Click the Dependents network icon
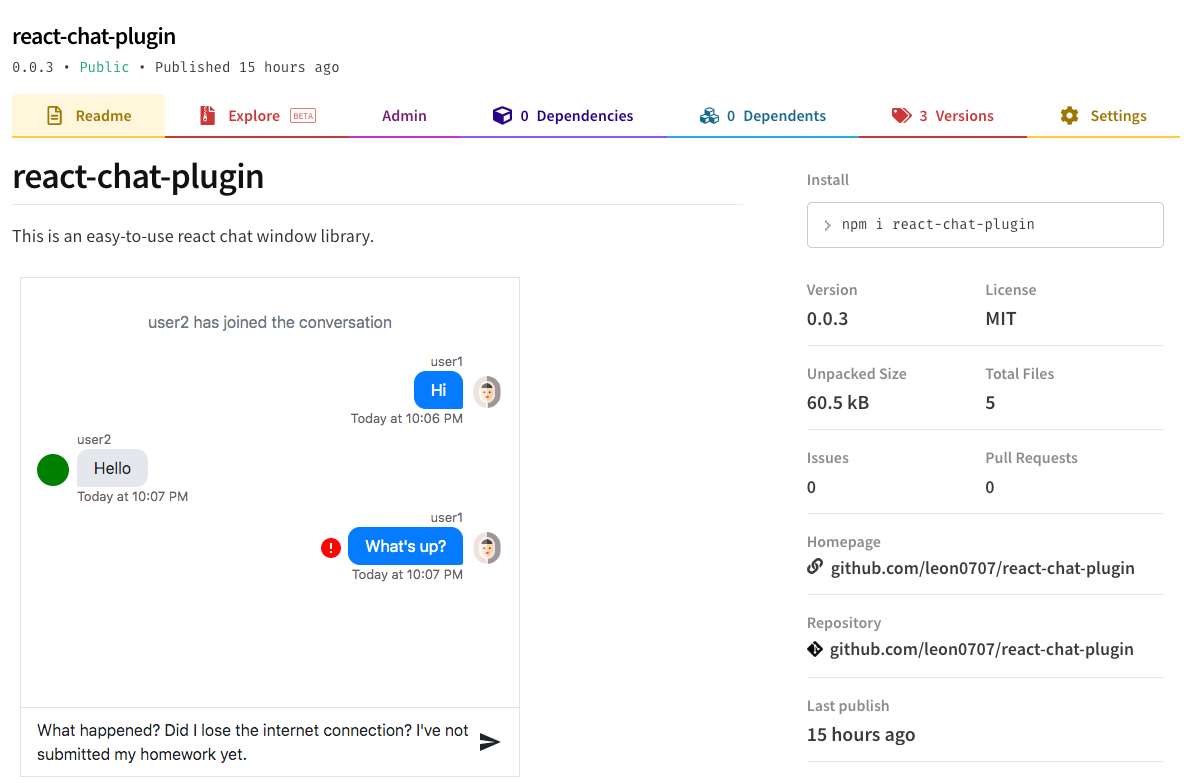The width and height of the screenshot is (1184, 783). coord(710,115)
